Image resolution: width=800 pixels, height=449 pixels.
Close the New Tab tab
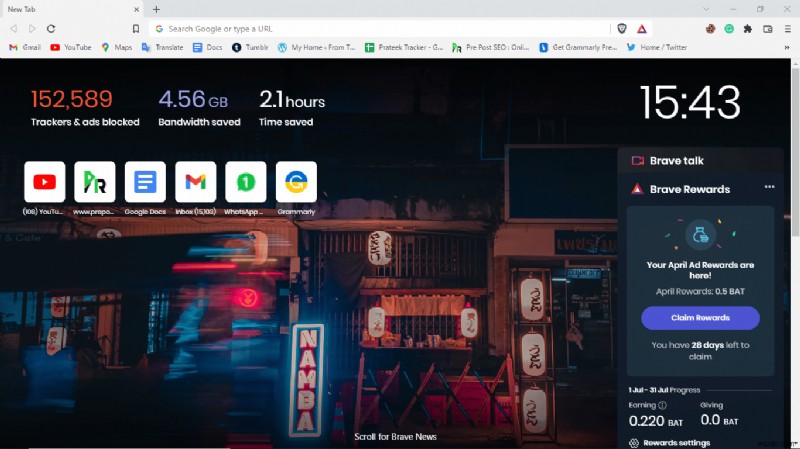coord(136,9)
